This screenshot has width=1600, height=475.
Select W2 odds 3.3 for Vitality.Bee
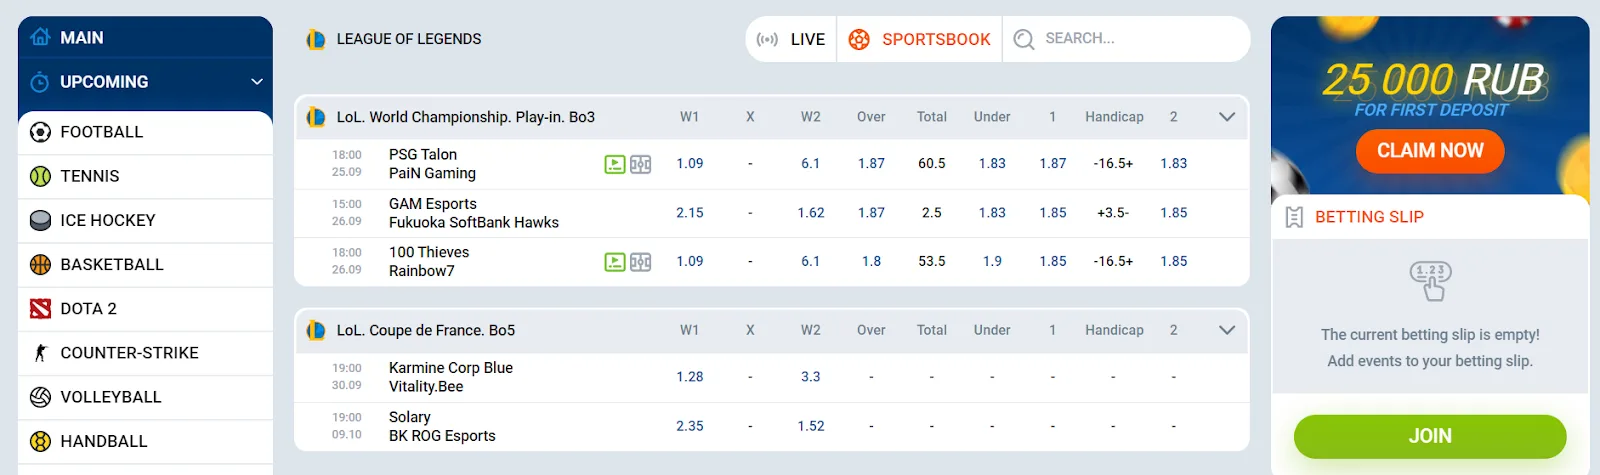(810, 377)
